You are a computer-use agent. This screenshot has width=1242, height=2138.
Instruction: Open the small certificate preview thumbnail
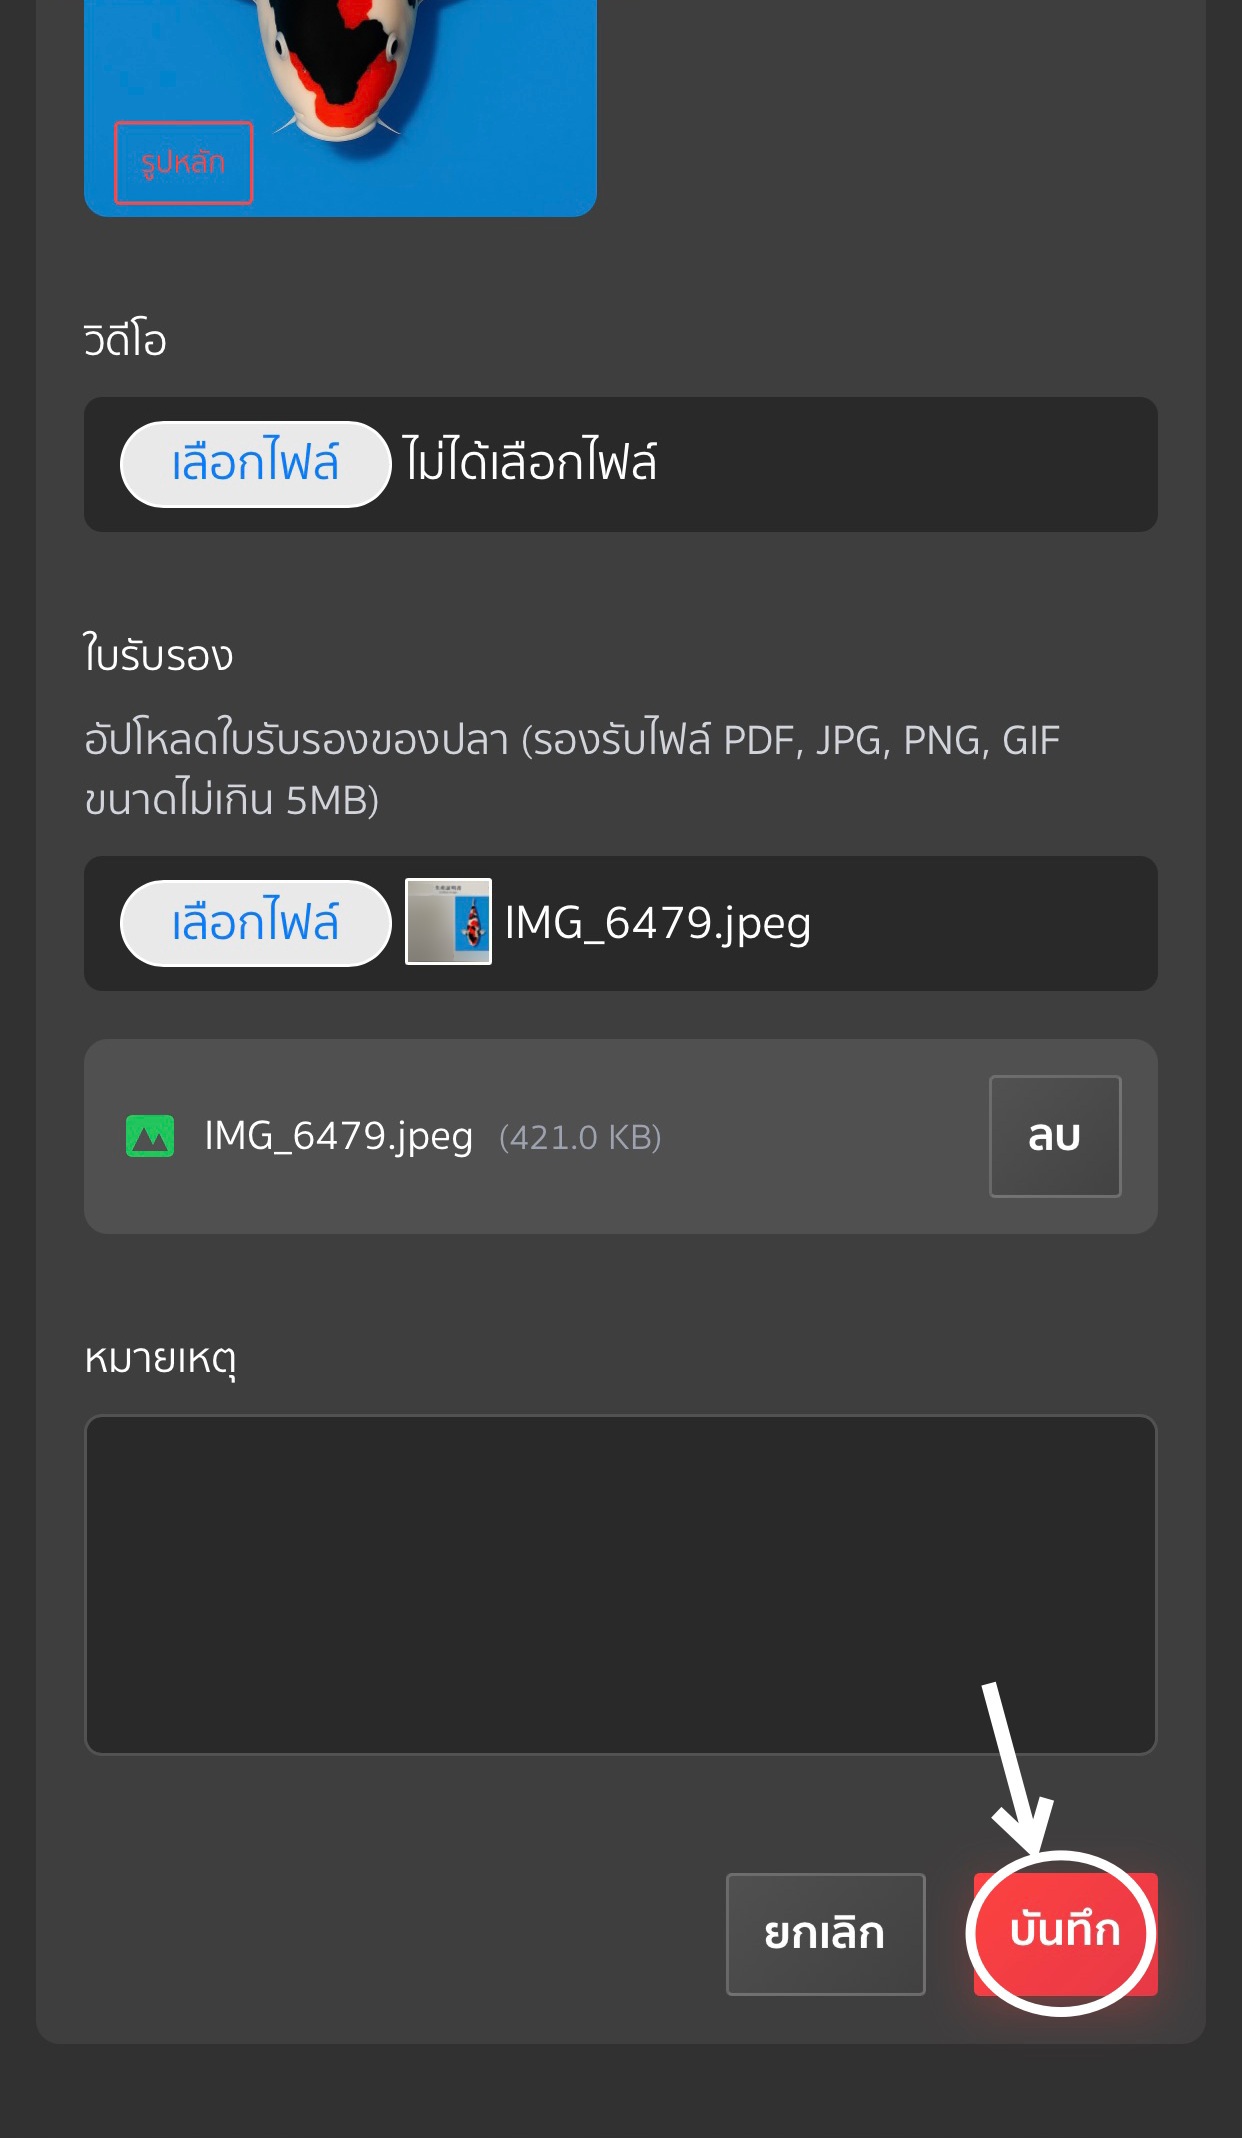(x=448, y=921)
